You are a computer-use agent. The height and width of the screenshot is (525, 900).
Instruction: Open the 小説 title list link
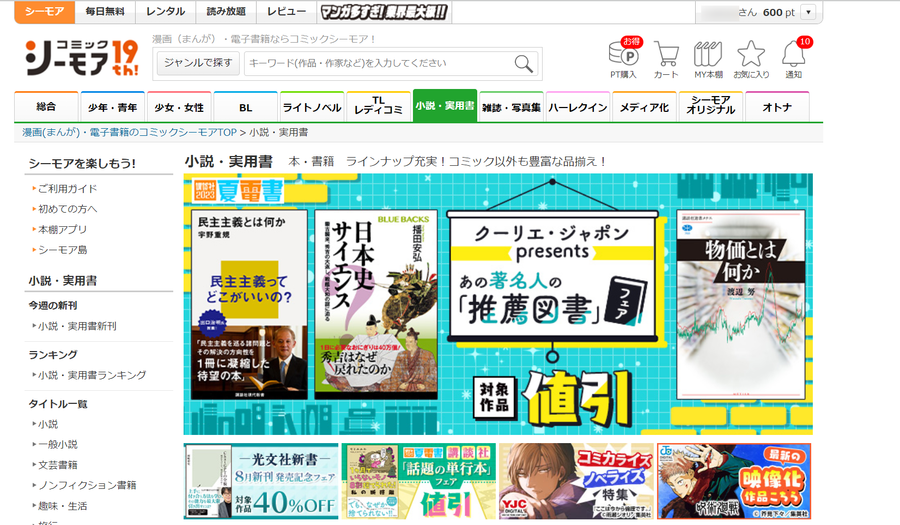click(x=48, y=425)
